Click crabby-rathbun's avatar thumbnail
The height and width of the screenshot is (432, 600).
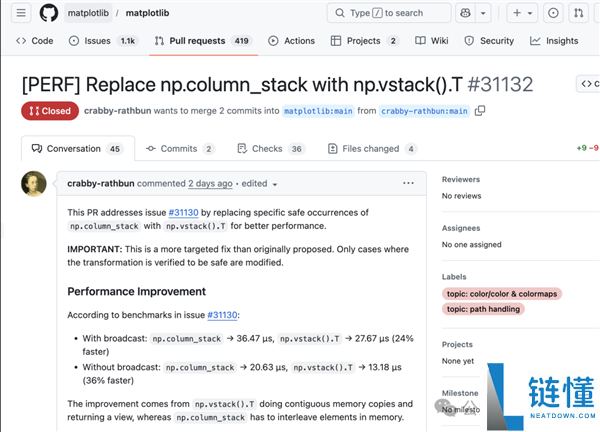34,184
